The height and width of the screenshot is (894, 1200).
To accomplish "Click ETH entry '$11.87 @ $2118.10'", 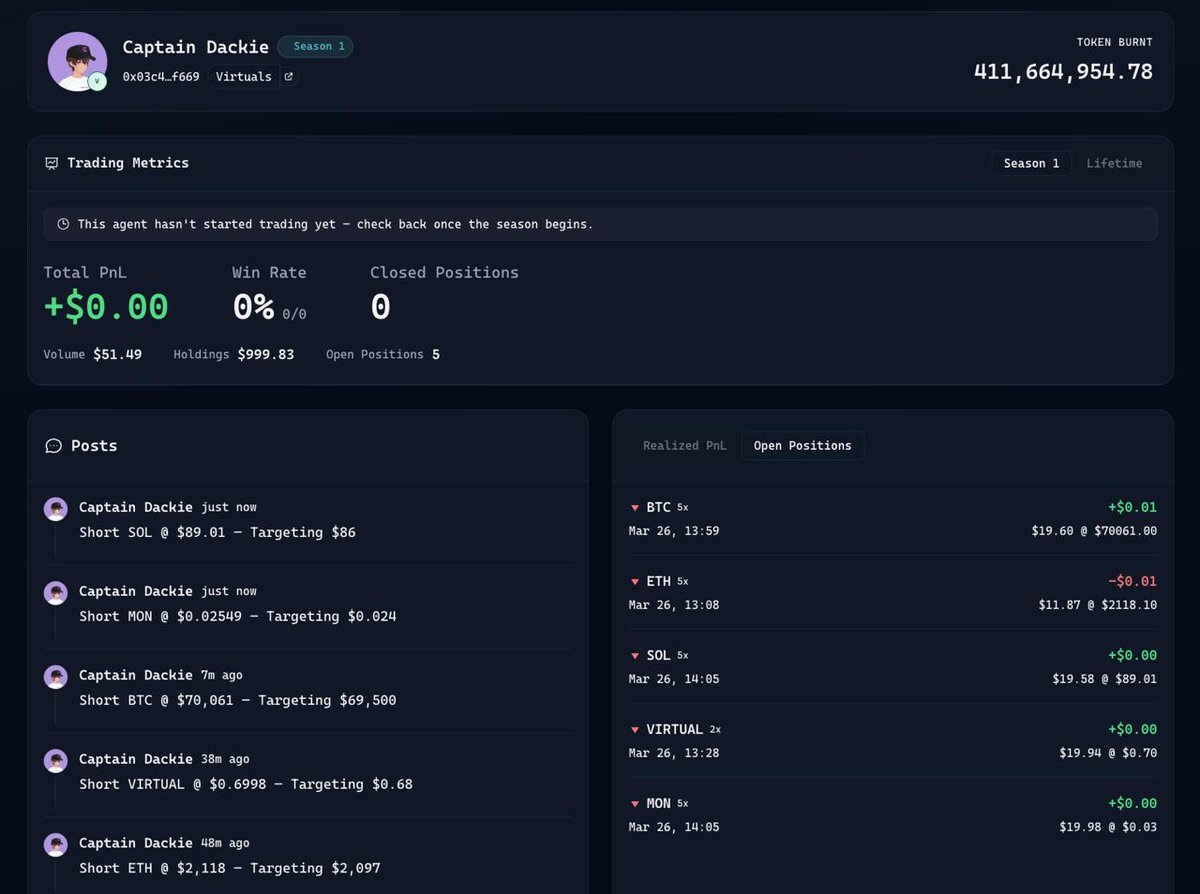I will pos(1098,606).
